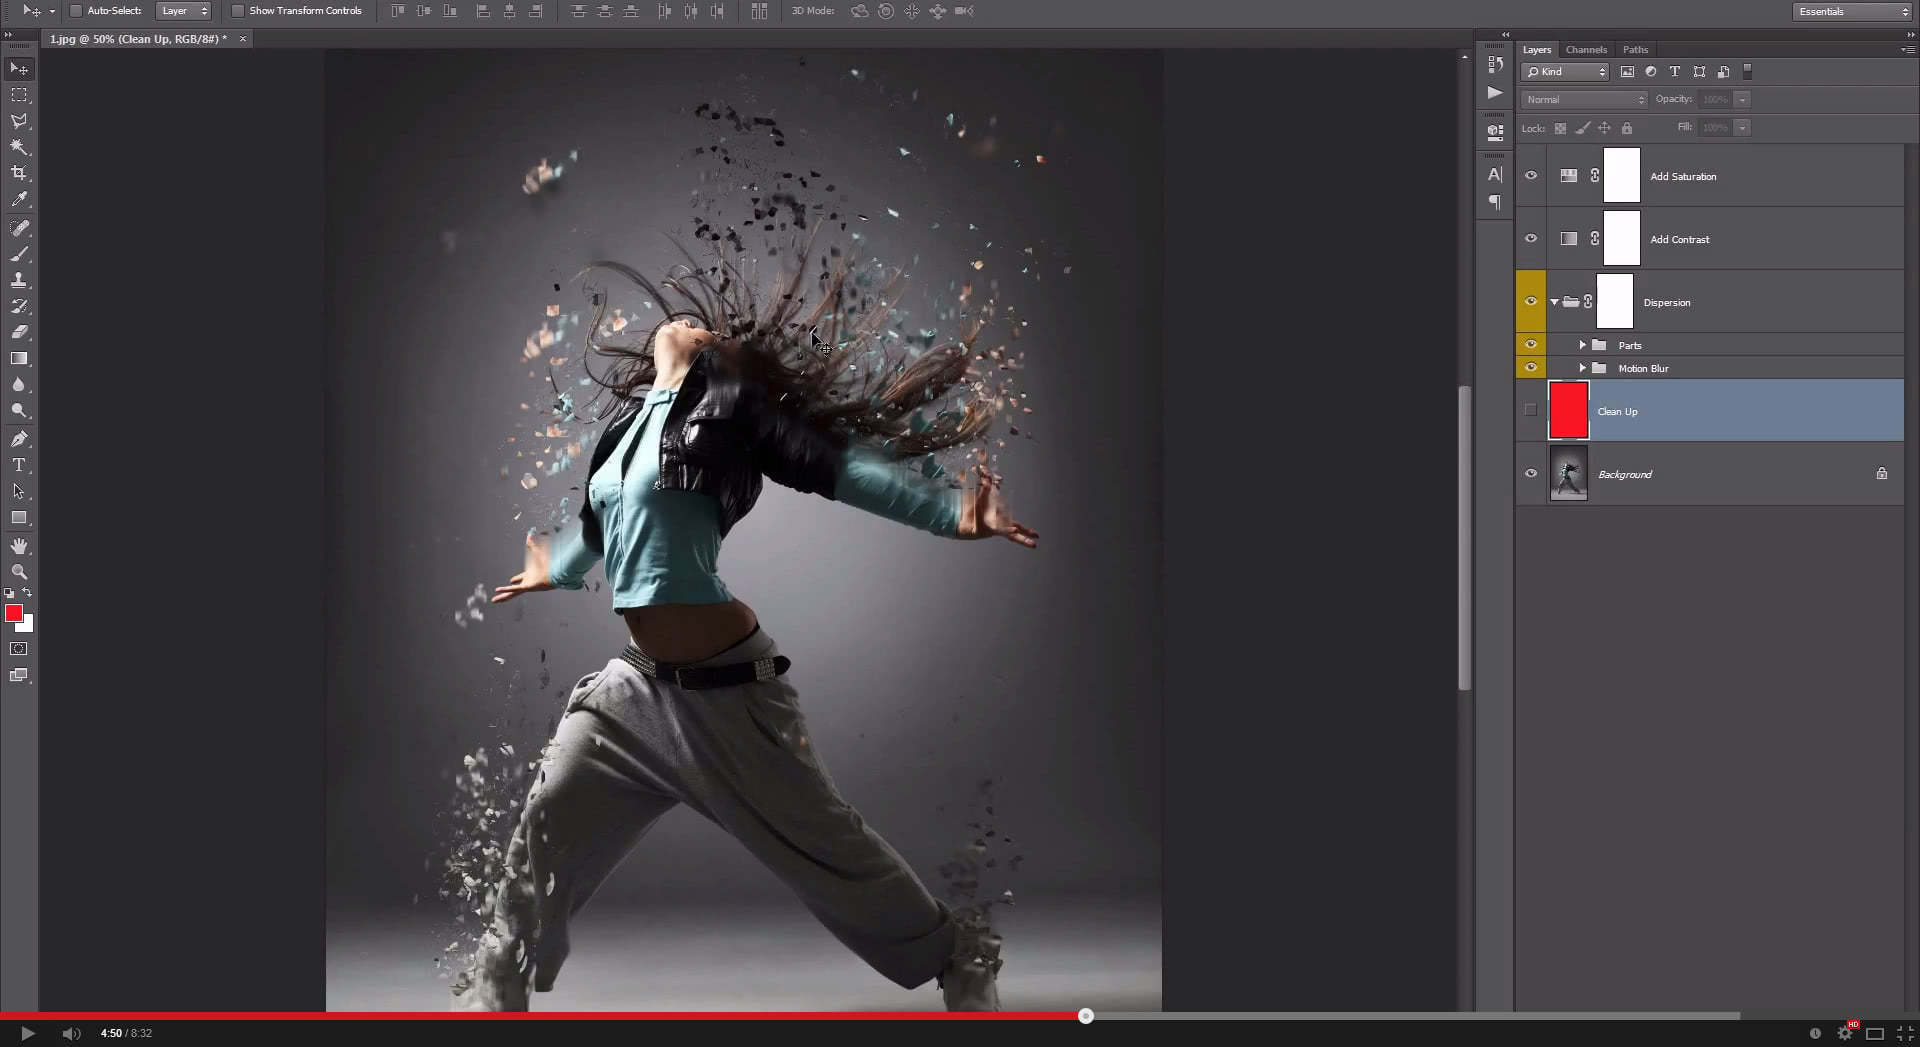Expand the Motion Blur layer group
The width and height of the screenshot is (1920, 1047).
[x=1583, y=368]
